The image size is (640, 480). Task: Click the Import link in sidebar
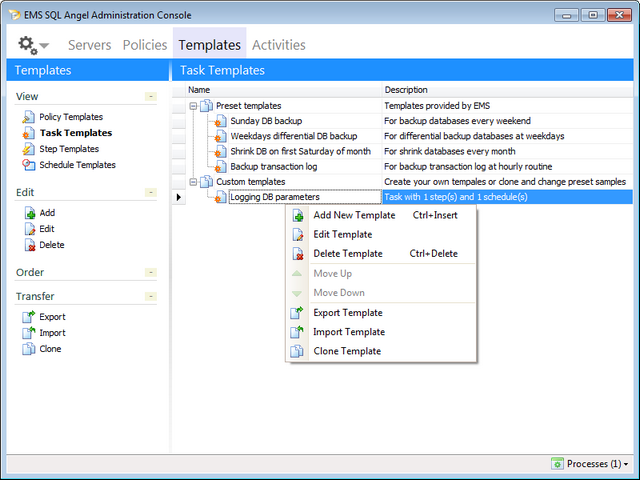click(52, 333)
